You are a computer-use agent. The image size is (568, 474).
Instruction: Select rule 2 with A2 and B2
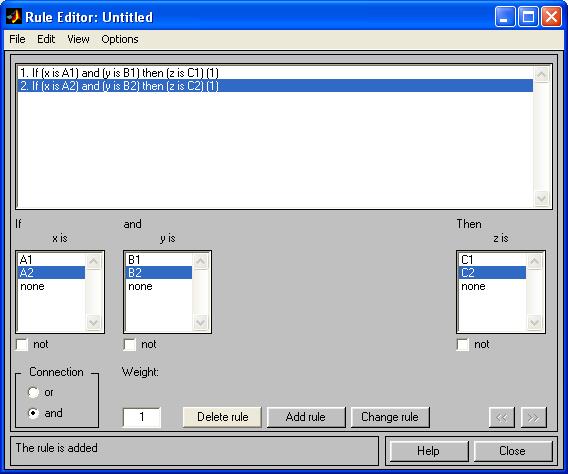pyautogui.click(x=275, y=86)
